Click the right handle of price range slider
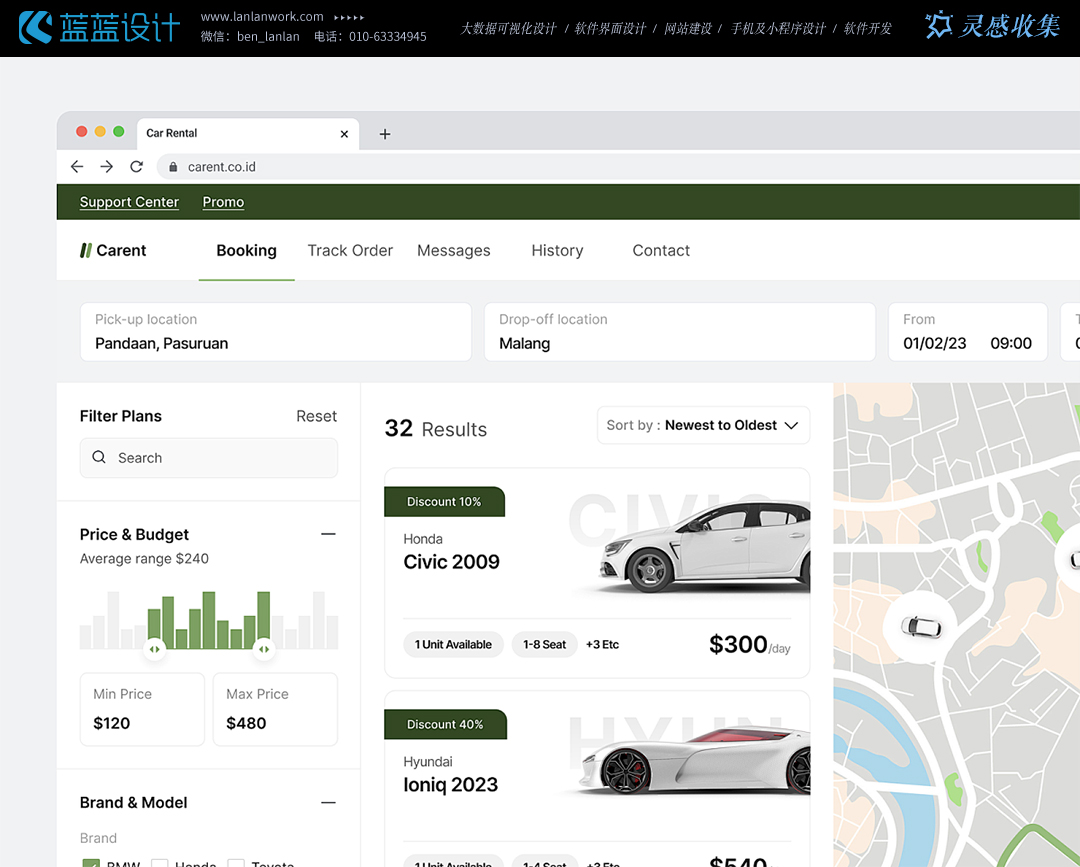The image size is (1080, 867). pos(263,649)
